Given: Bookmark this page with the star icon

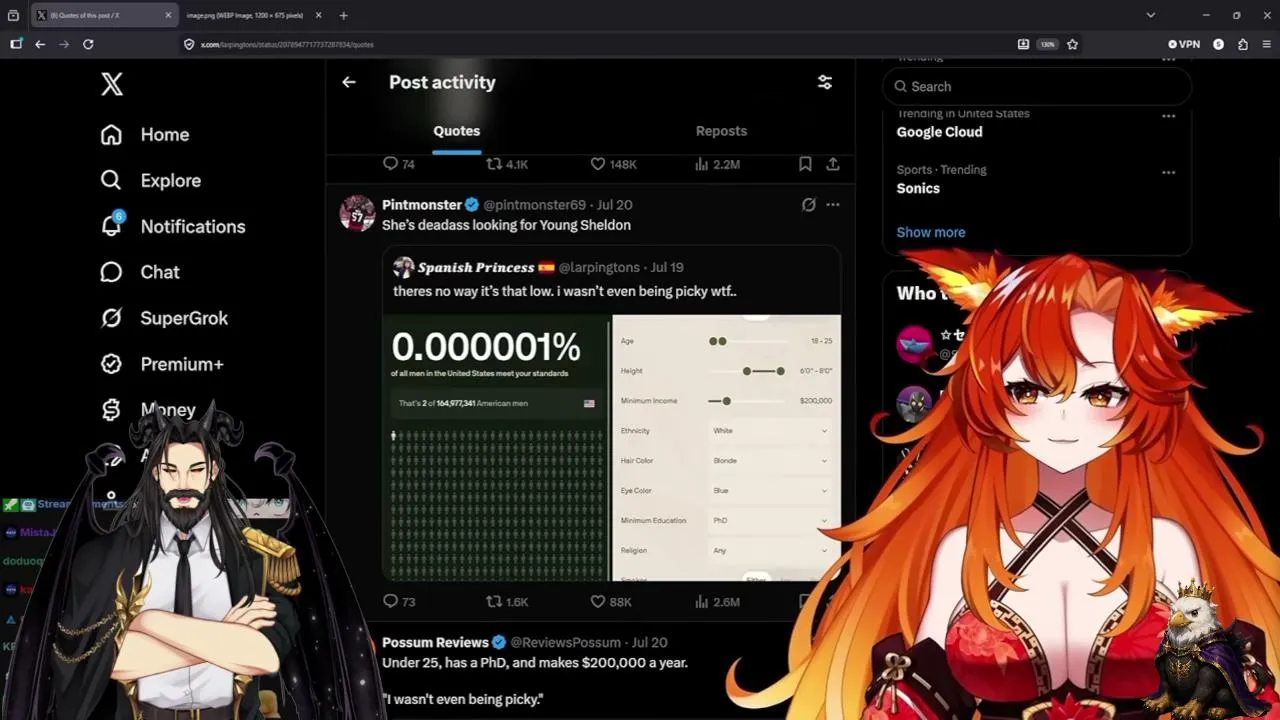Looking at the screenshot, I should 1072,44.
